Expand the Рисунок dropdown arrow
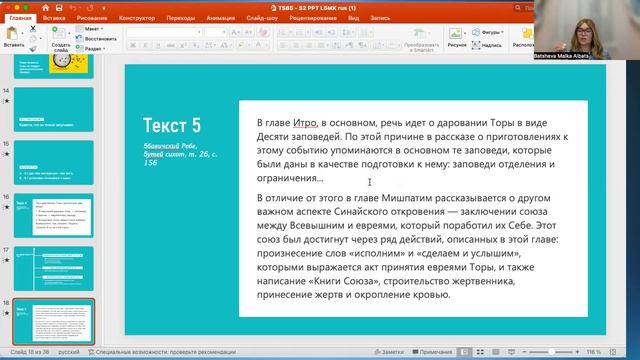This screenshot has height=360, width=640. tap(465, 33)
